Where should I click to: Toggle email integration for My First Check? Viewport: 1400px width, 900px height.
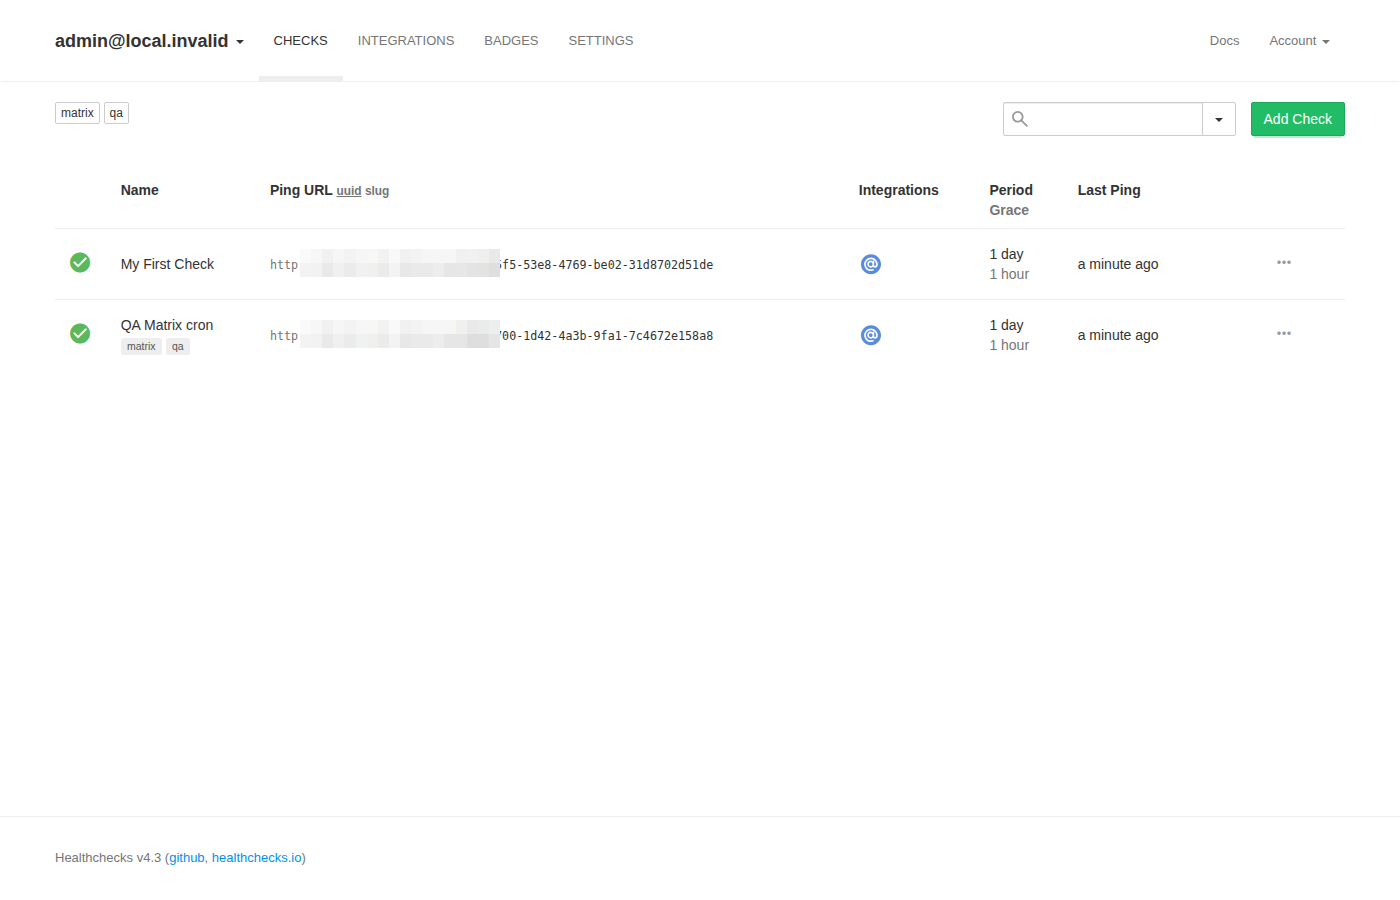coord(871,264)
